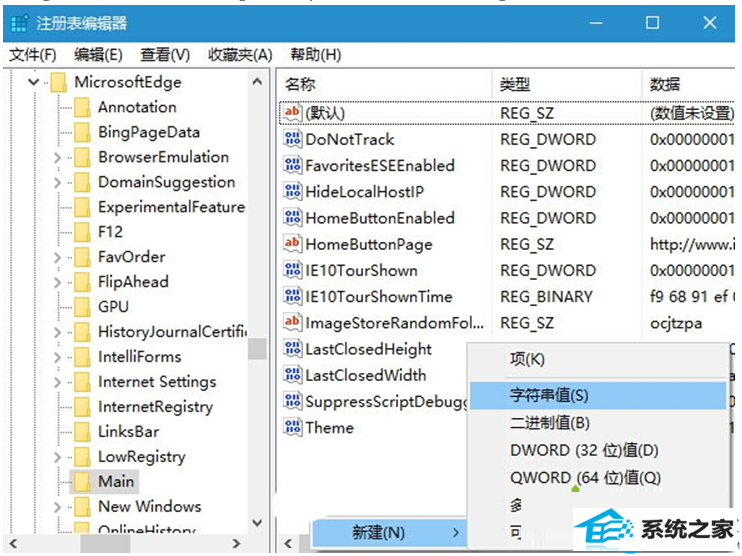Screen dimensions: 742x556
Task: Click the DWORD icon next to FavoritesESEEnabled
Action: 292,165
